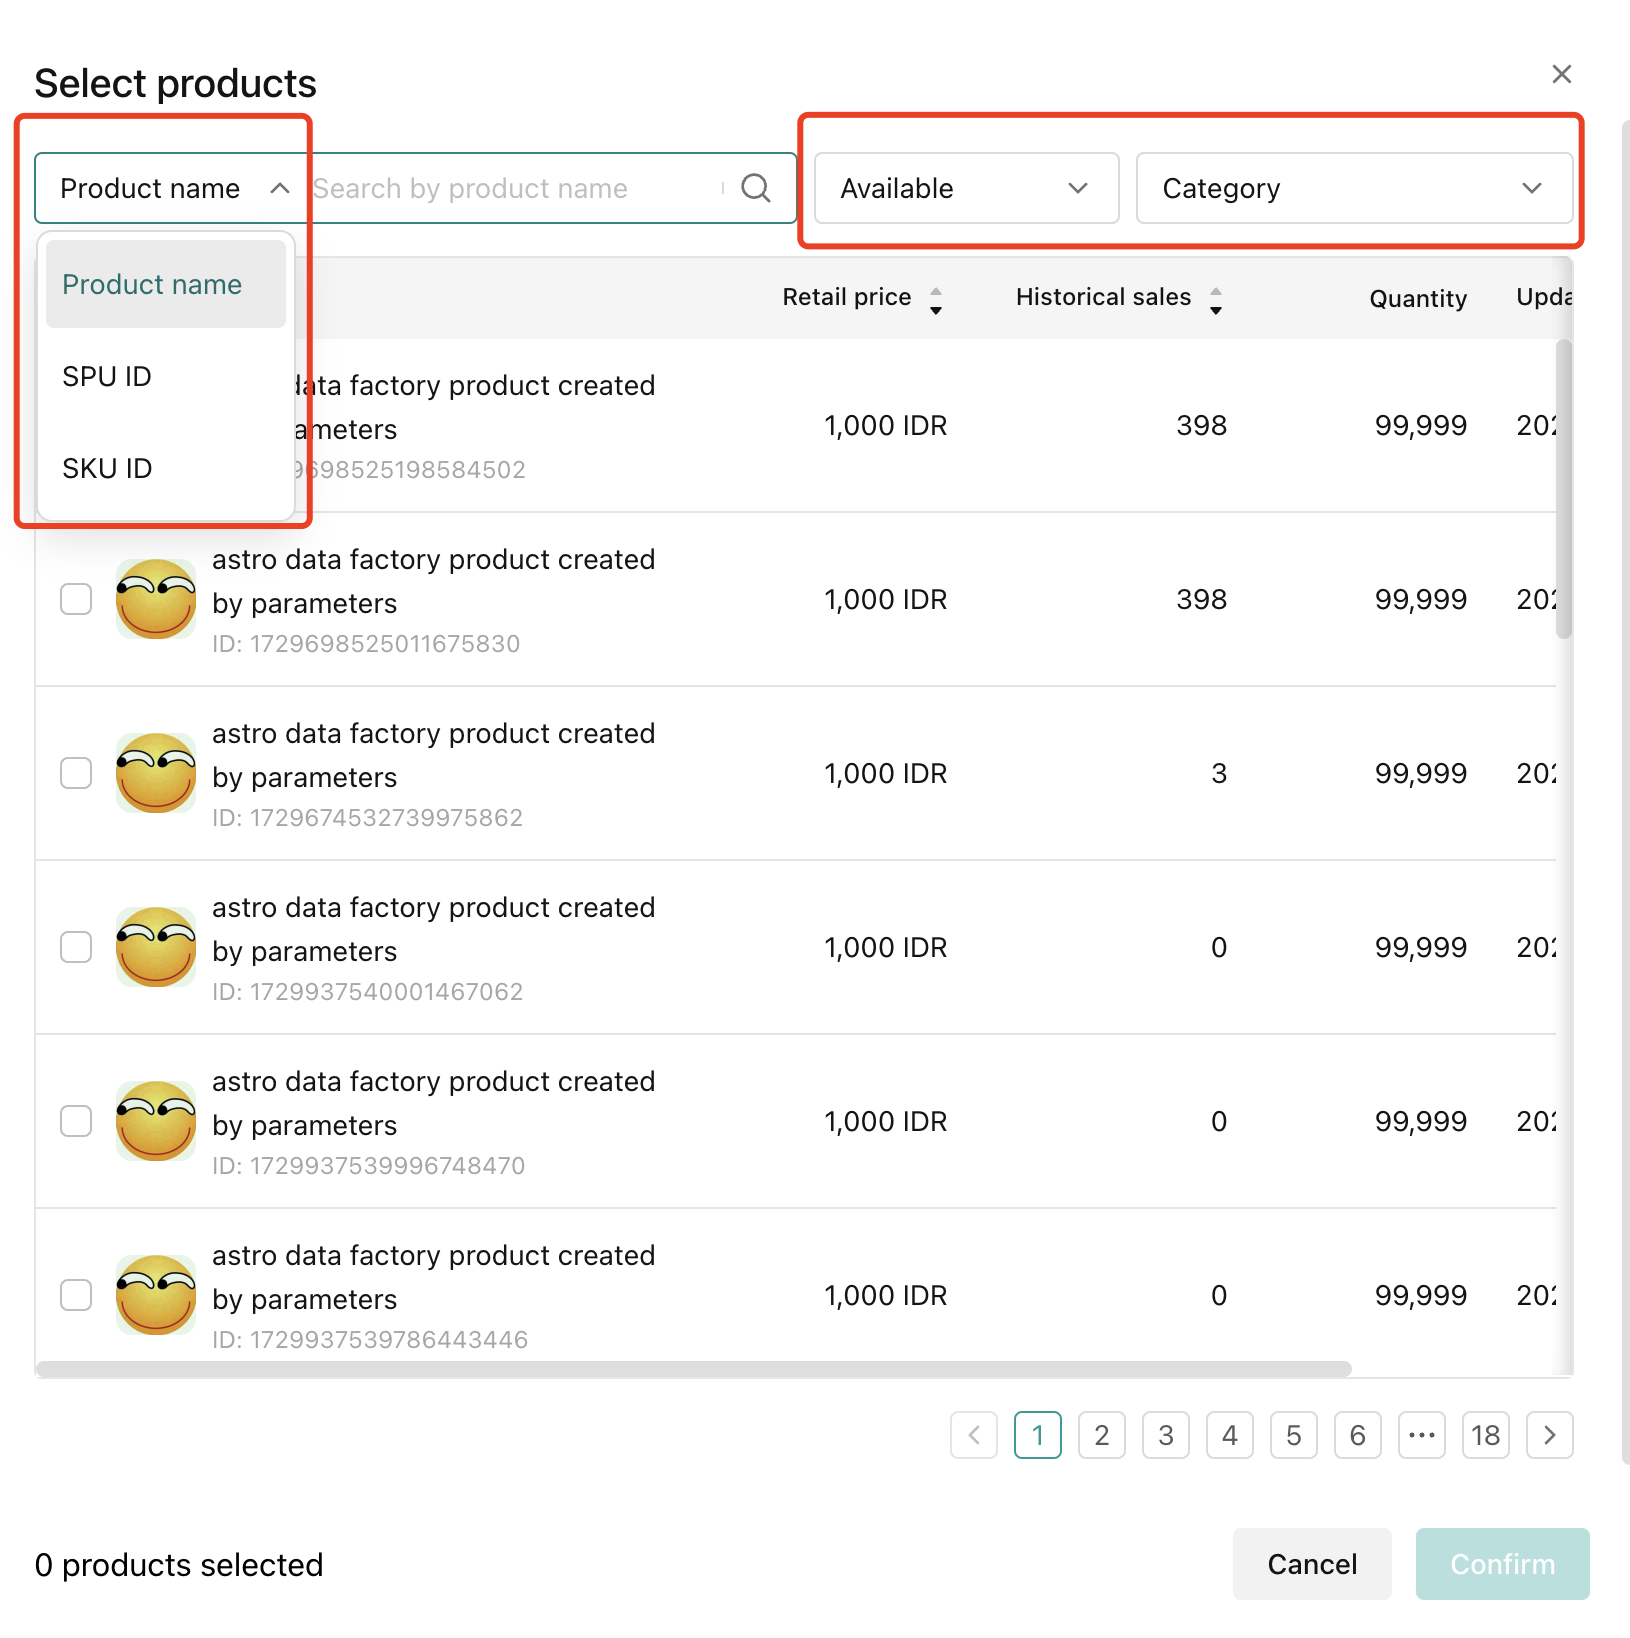Focus the Search by product name field
1630x1638 pixels.
(515, 188)
